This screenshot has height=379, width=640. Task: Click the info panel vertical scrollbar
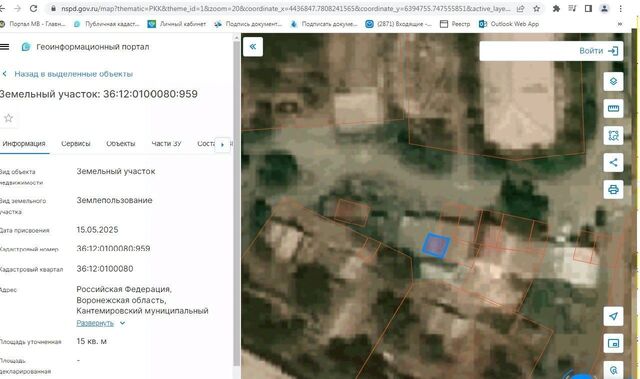click(236, 203)
